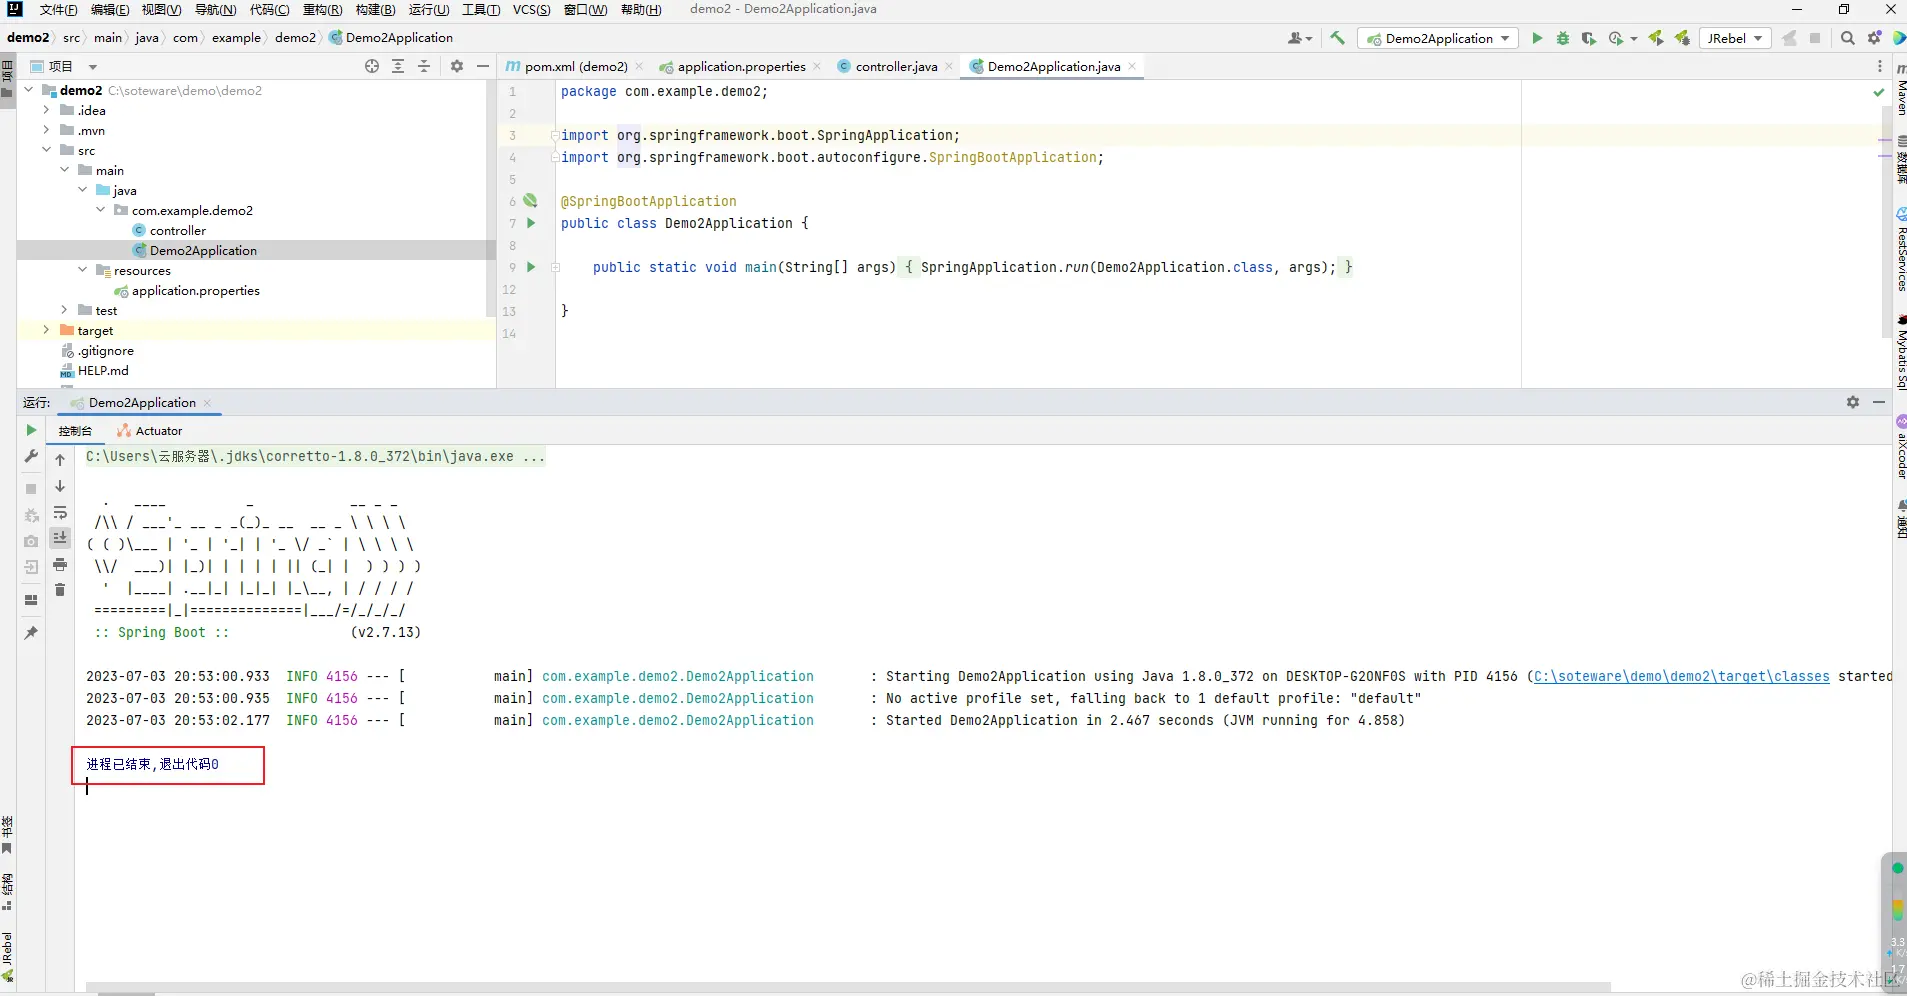
Task: Collapse the resources folder
Action: pyautogui.click(x=82, y=270)
